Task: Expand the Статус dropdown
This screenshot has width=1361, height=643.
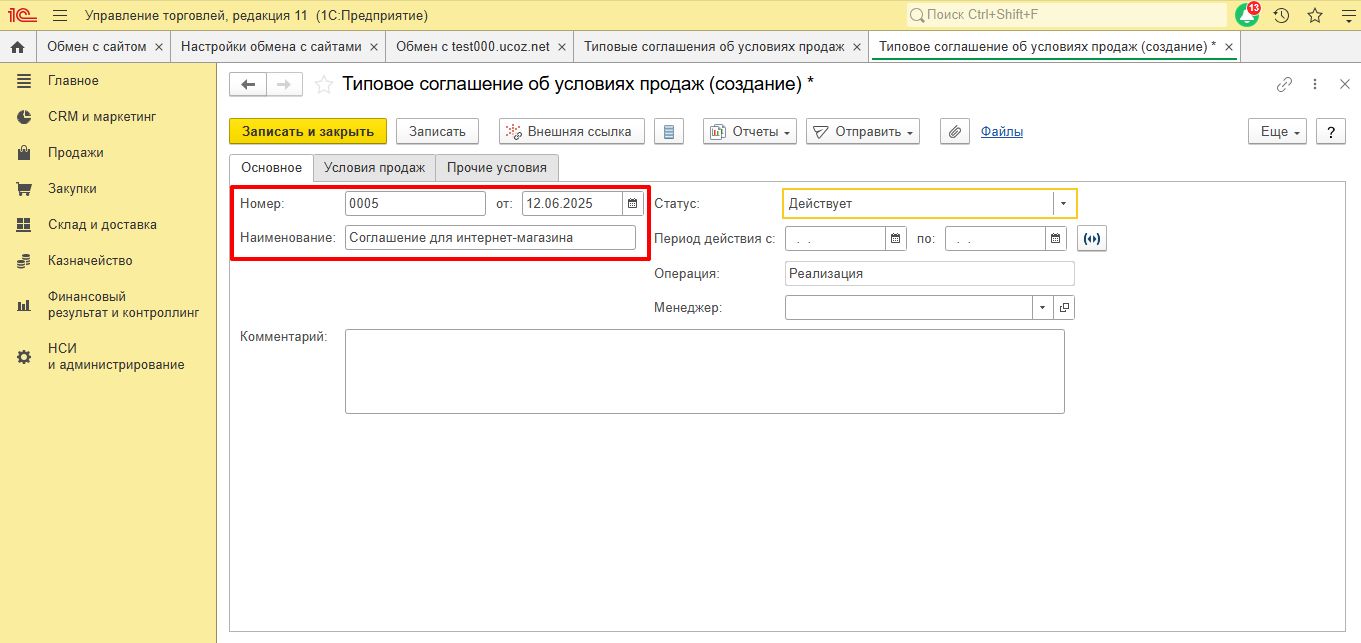Action: pyautogui.click(x=1063, y=204)
